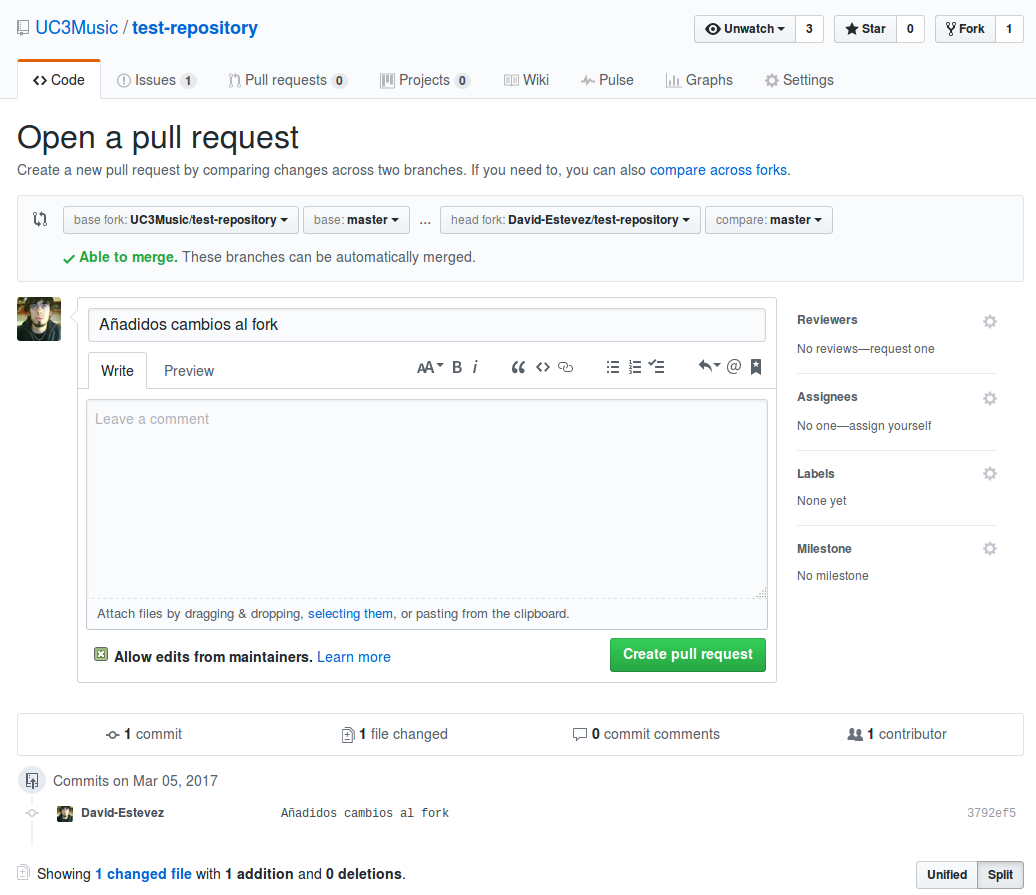Click the pull request title field
Image resolution: width=1036 pixels, height=895 pixels.
pos(427,325)
